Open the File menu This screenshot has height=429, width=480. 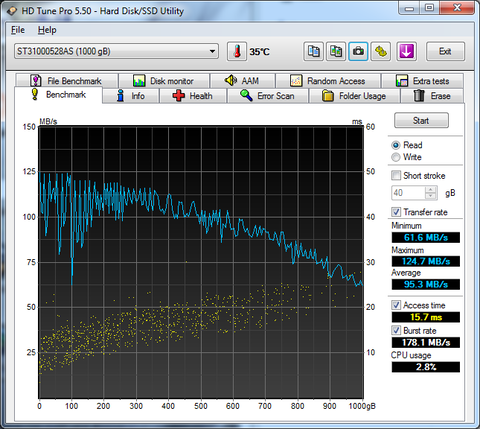tap(18, 30)
